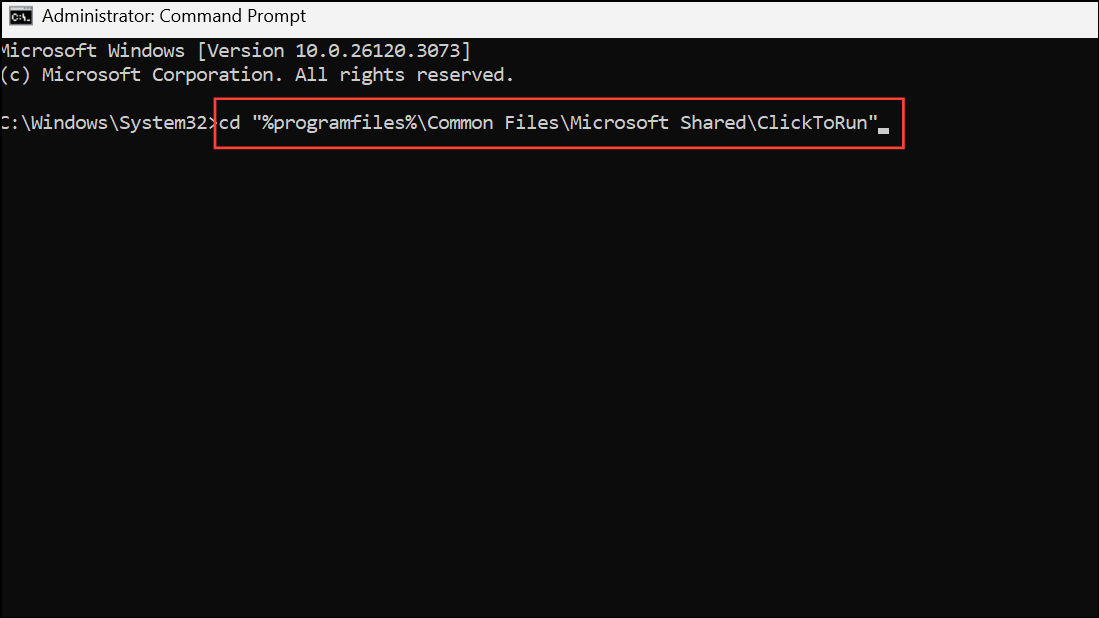
Task: Click the 'Administrator: Command Prompt' window title
Action: click(x=174, y=16)
